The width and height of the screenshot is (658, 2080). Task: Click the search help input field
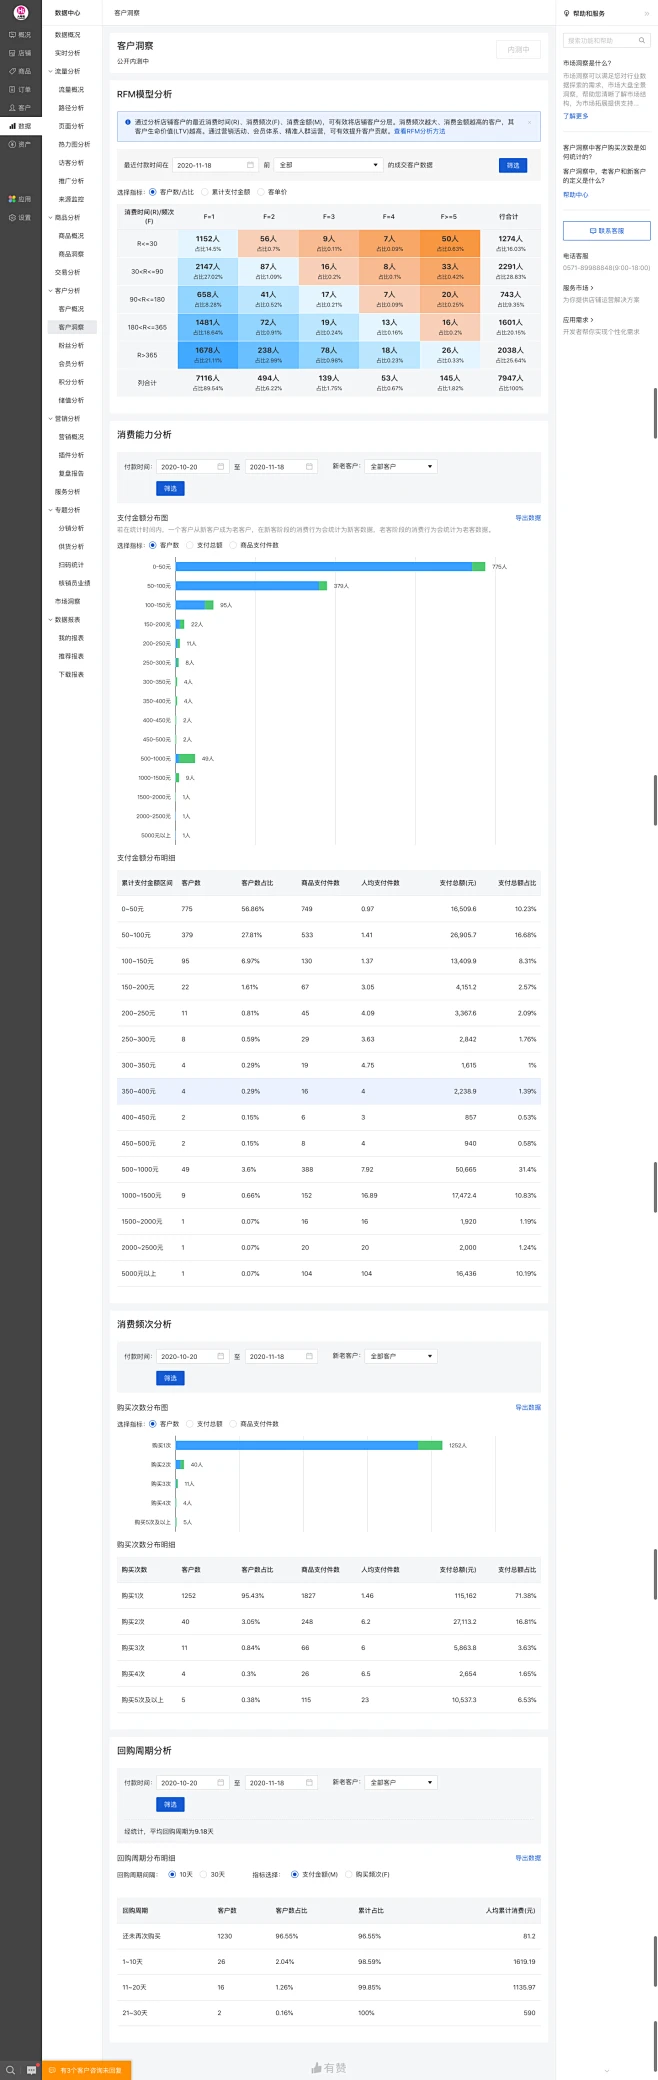pos(600,41)
